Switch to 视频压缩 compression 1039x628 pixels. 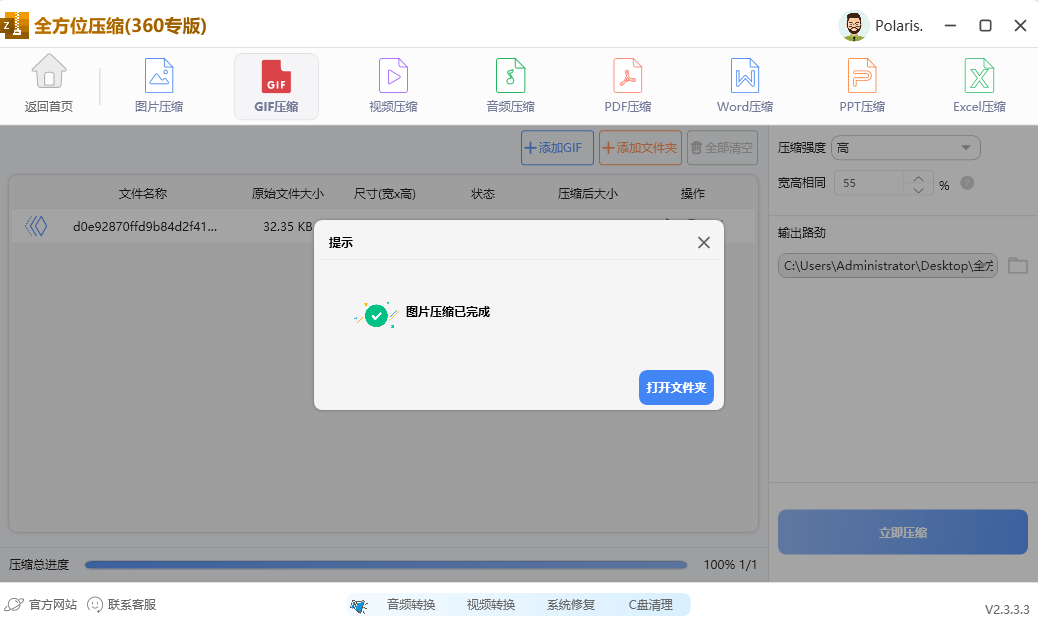coord(393,84)
